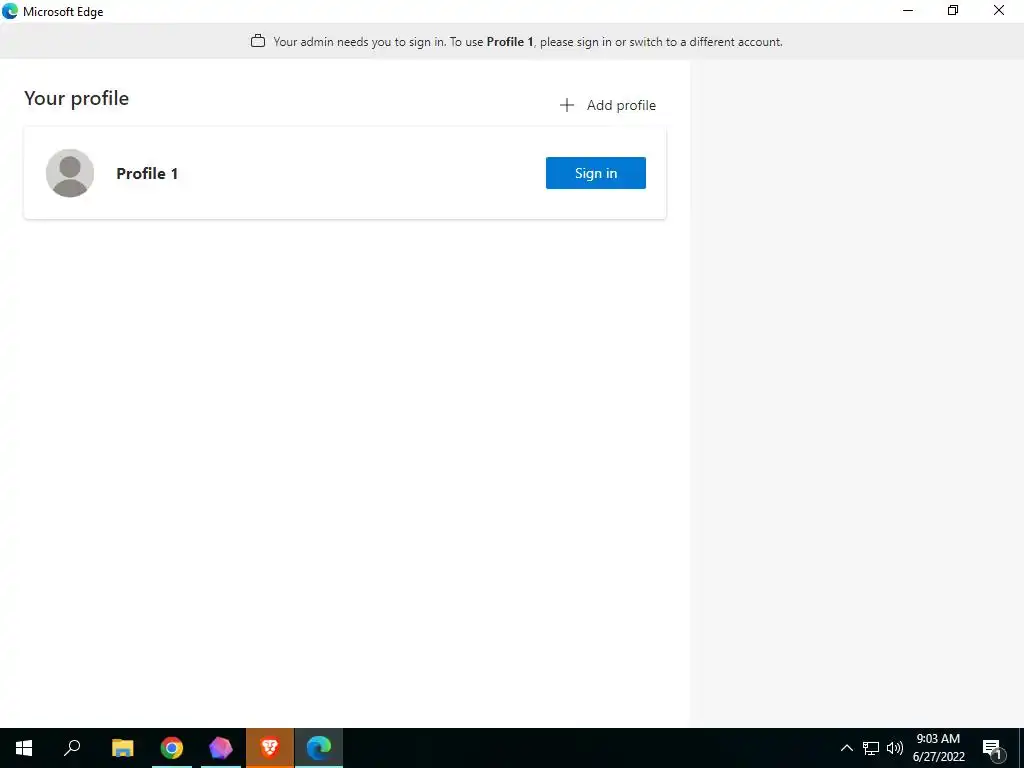This screenshot has height=768, width=1024.
Task: Click the Profile 1 name text
Action: (147, 174)
